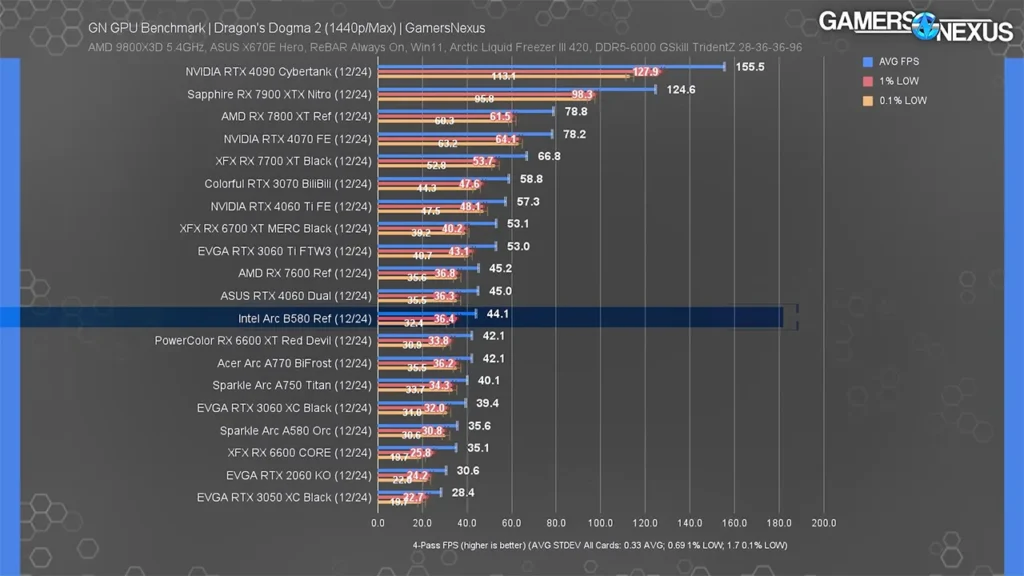Click the RTX 3050 average value "28.4"
The image size is (1024, 576).
(x=463, y=493)
